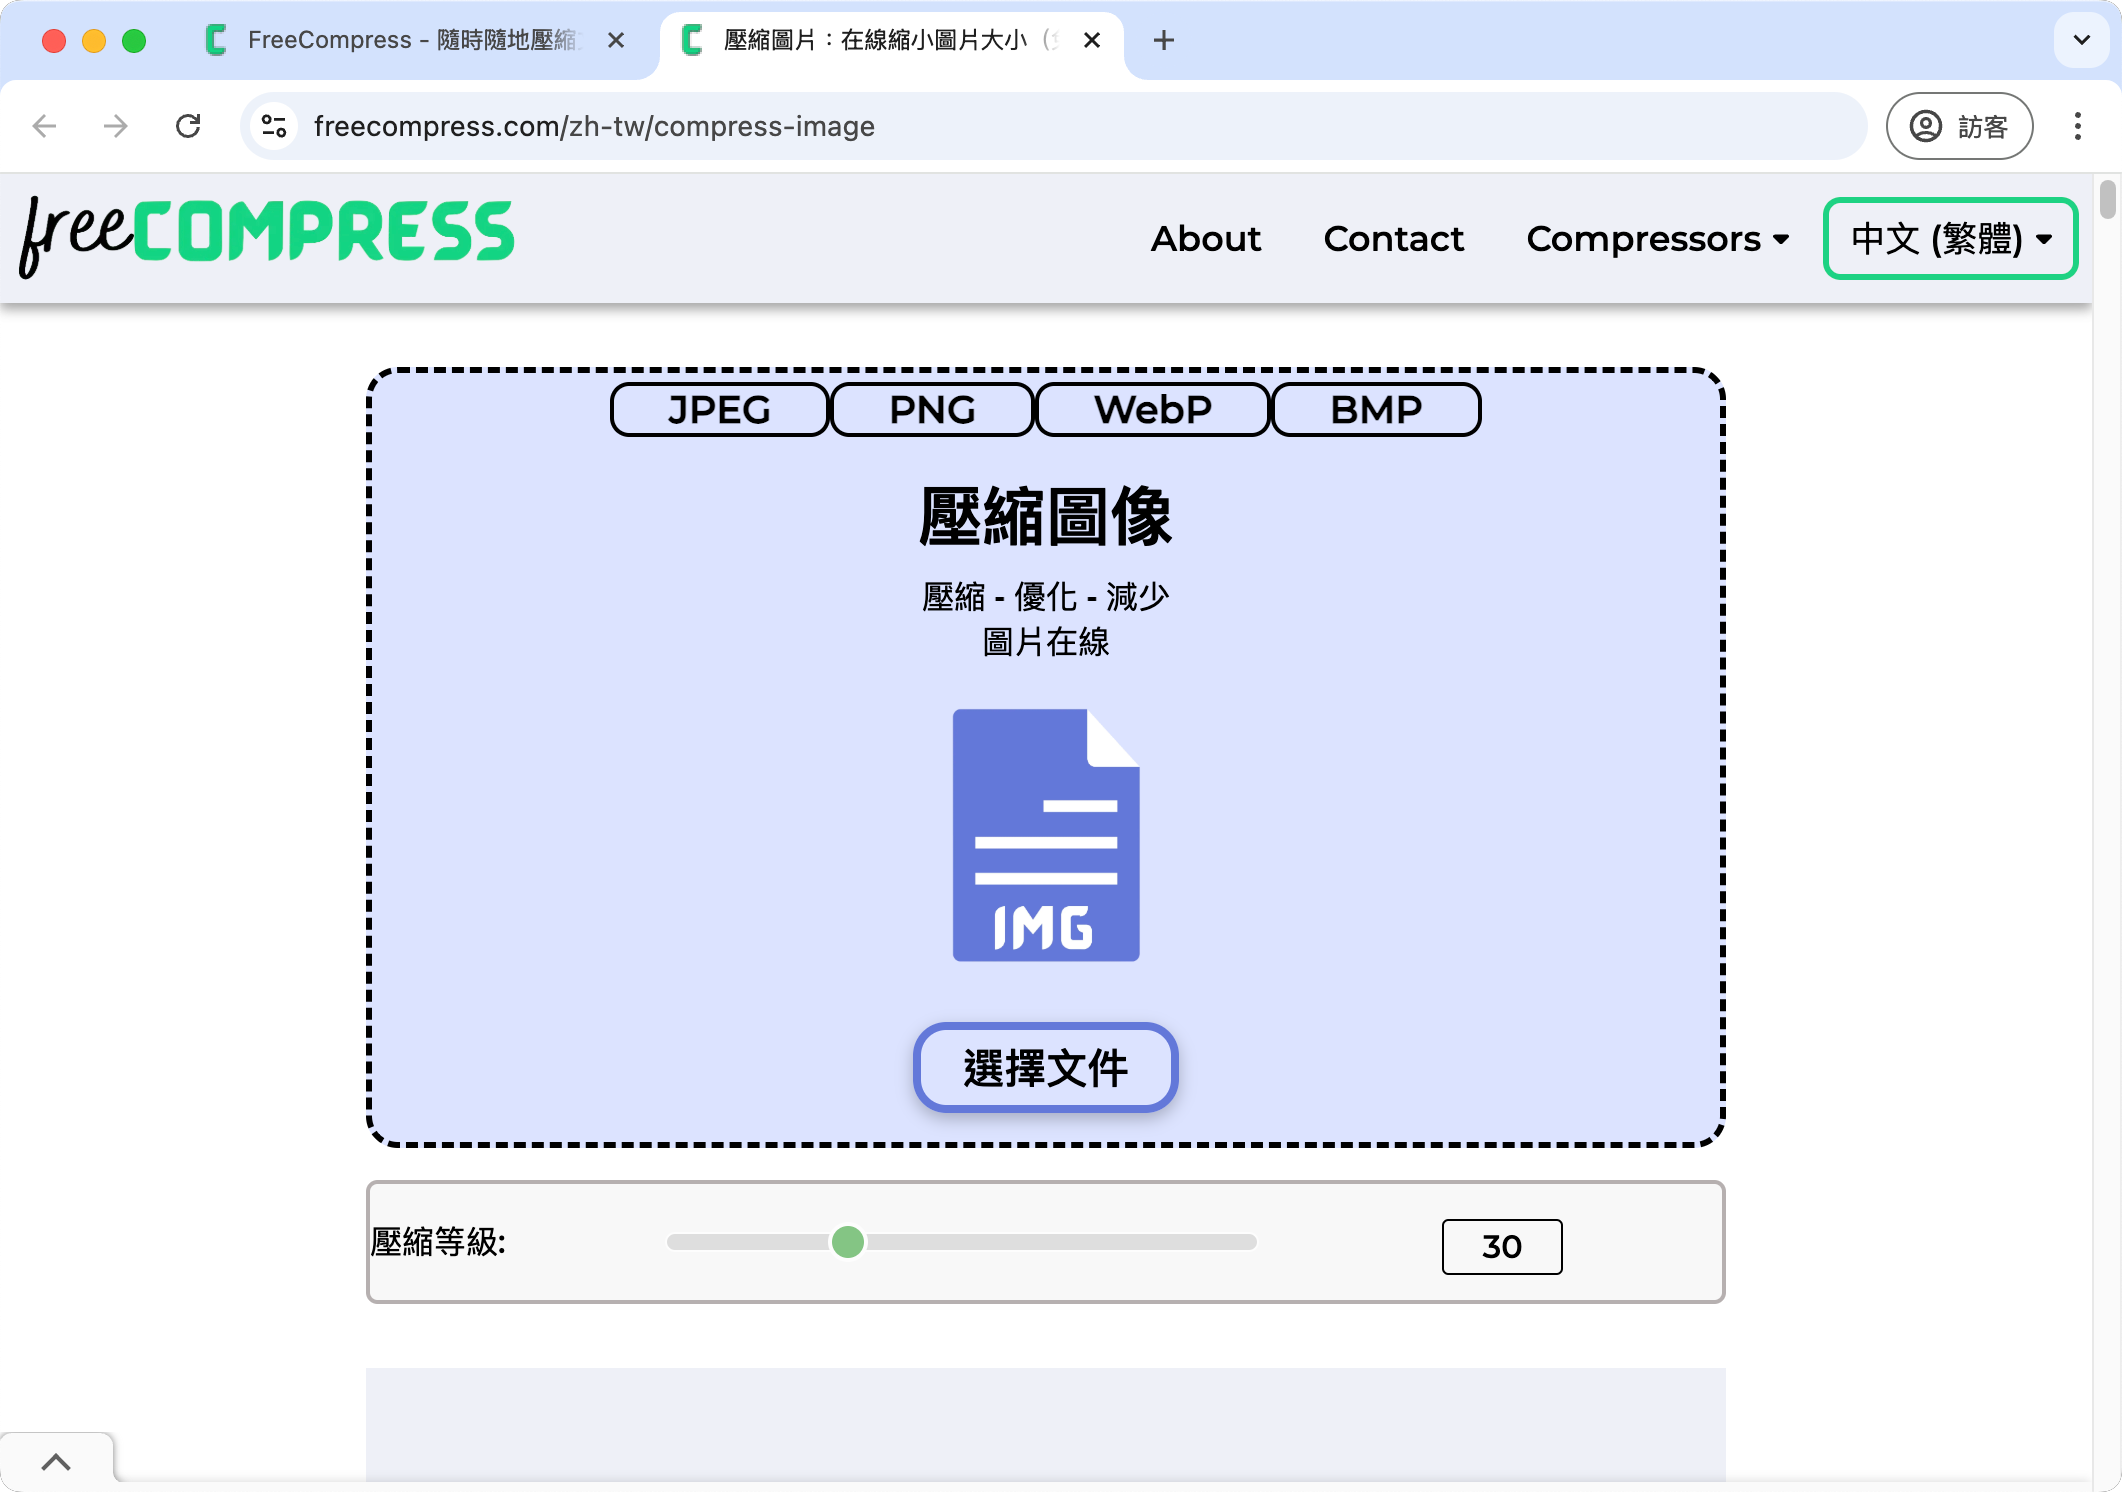Switch to the FreeCompress 隨時隨地壓縮 tab
This screenshot has width=2122, height=1492.
(x=414, y=40)
